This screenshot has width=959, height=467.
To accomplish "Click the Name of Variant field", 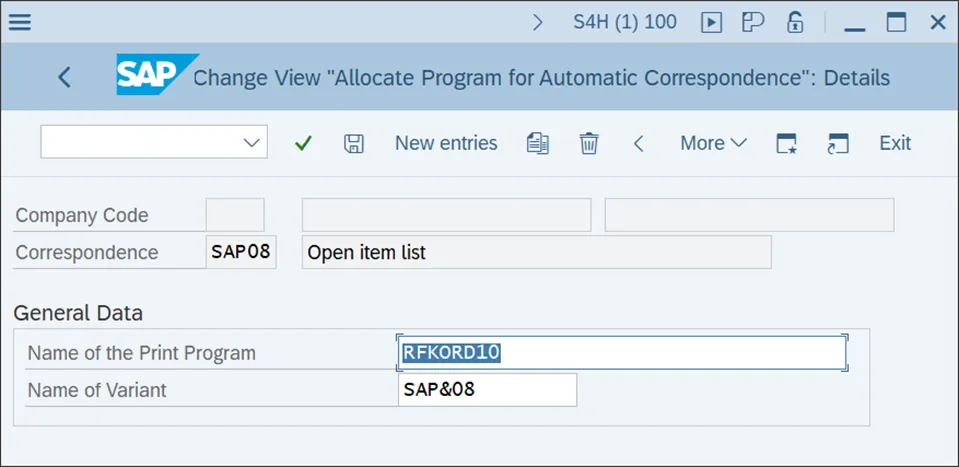I will [x=487, y=390].
